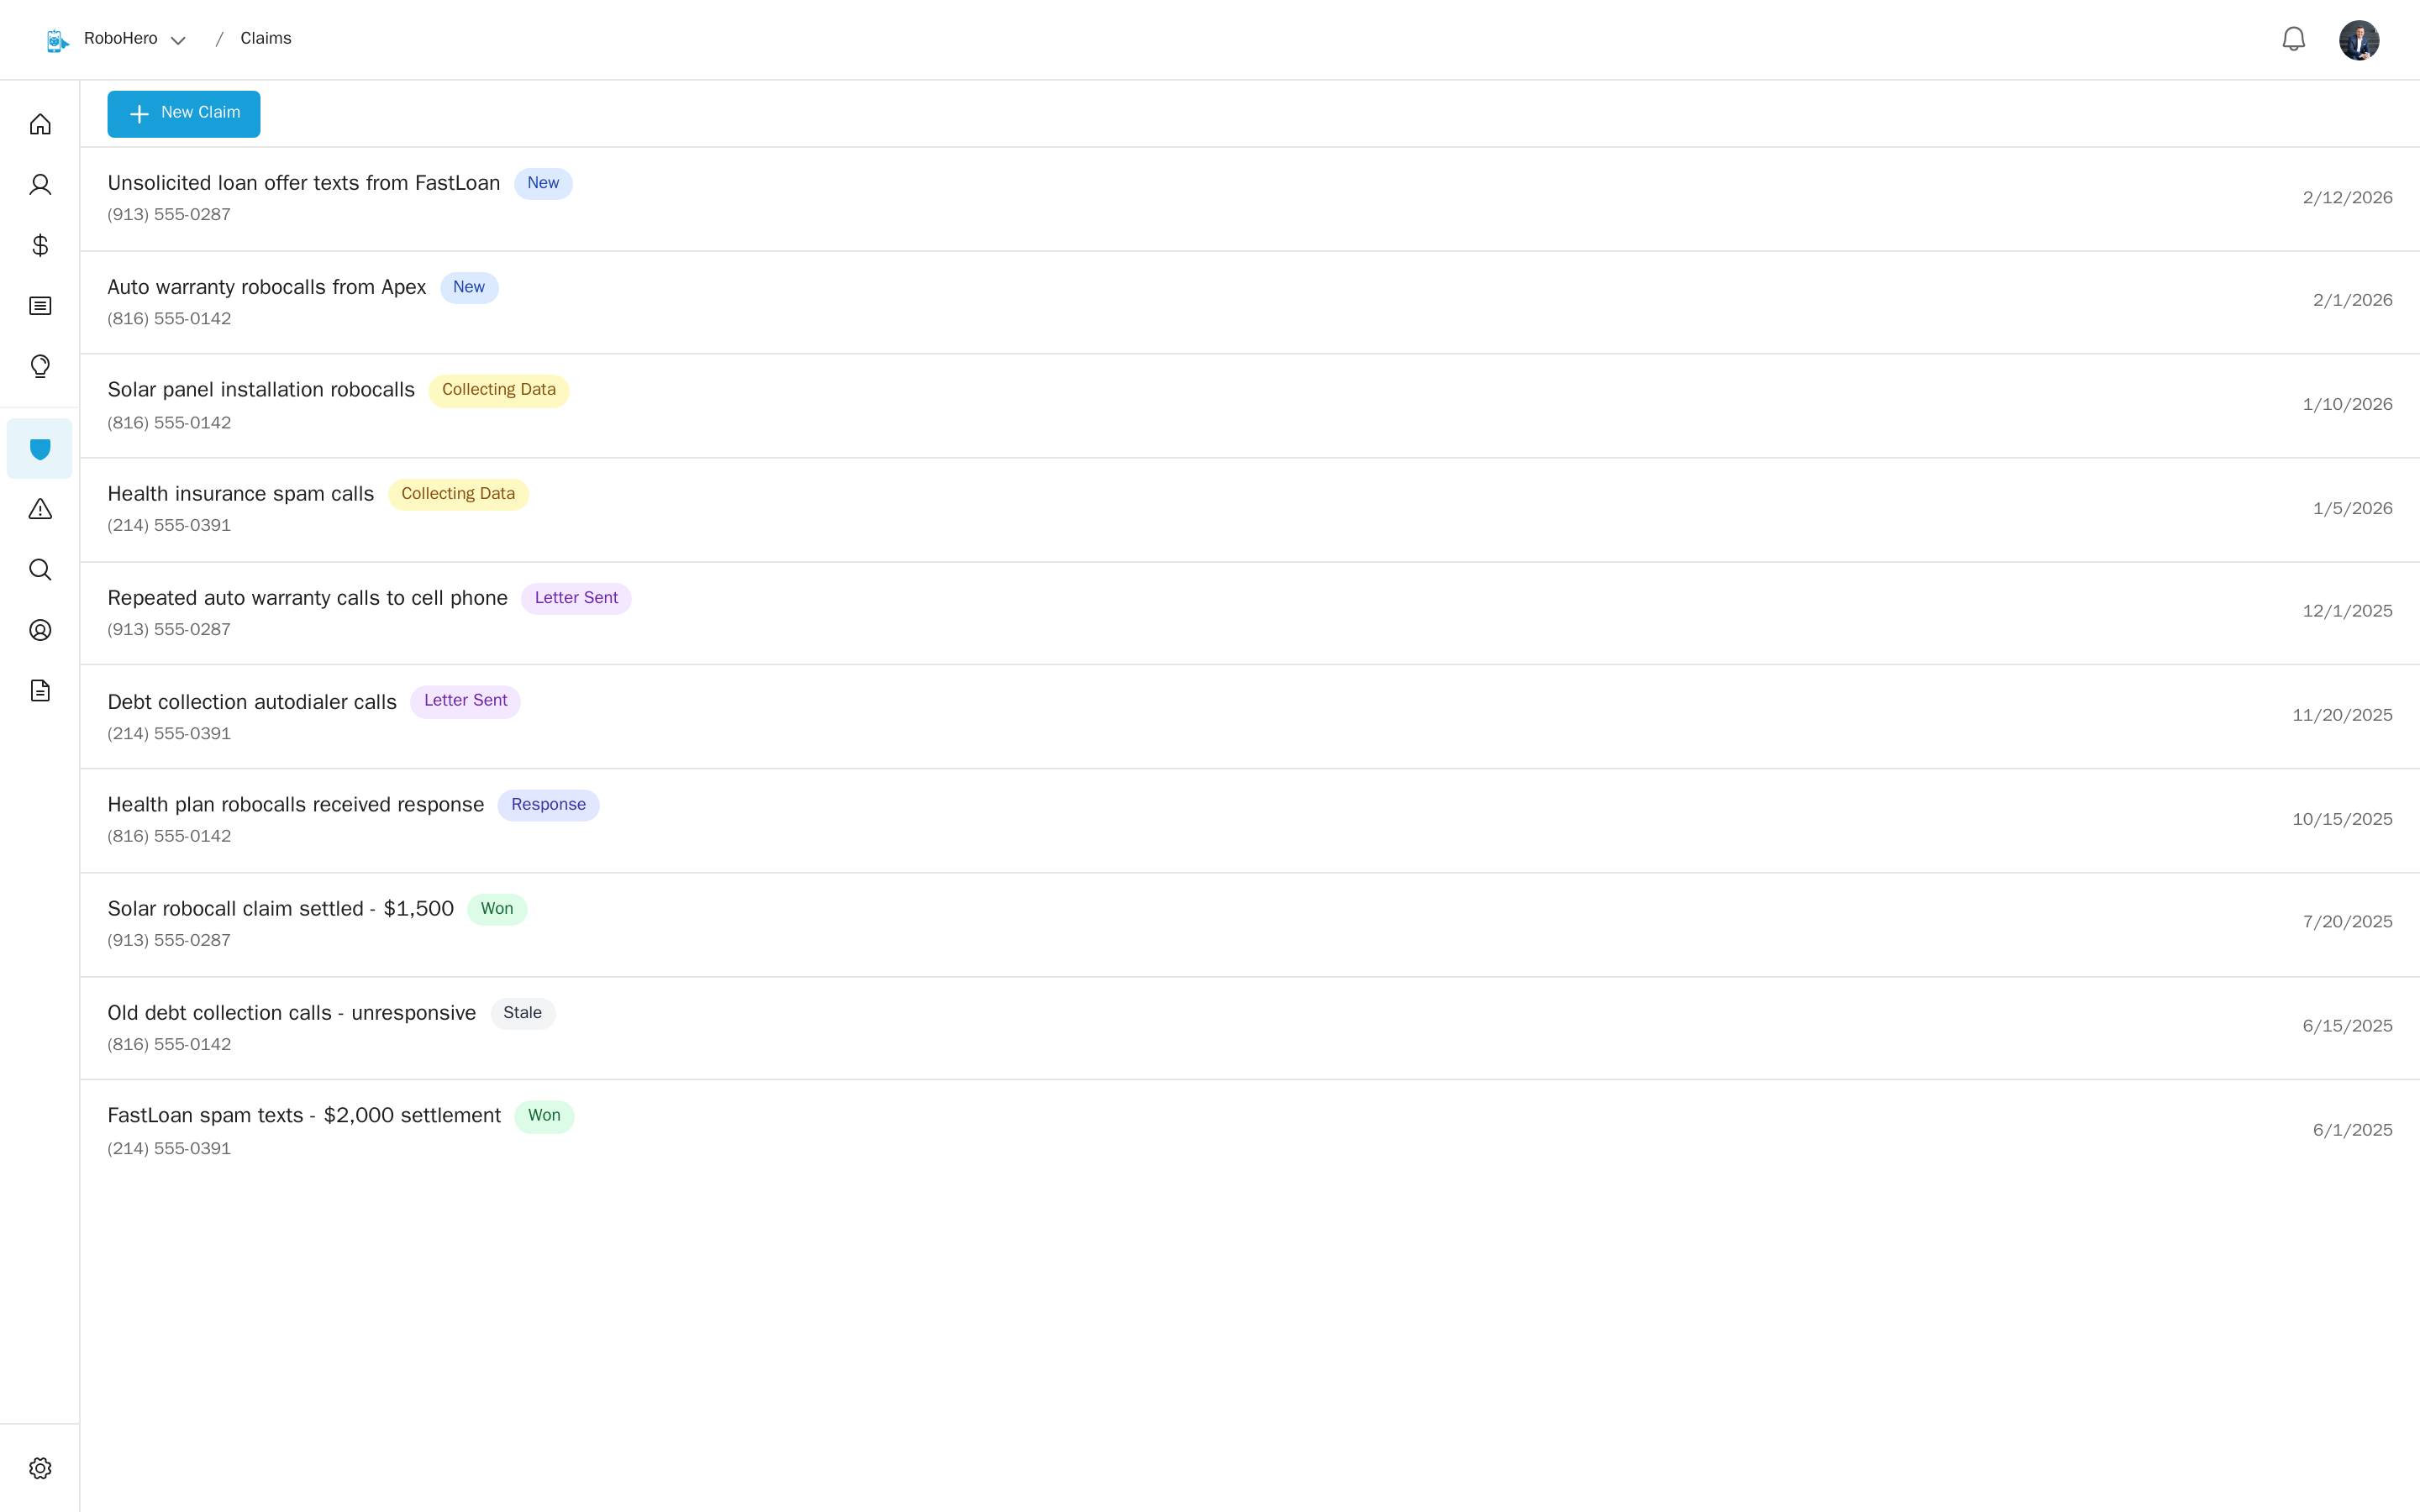This screenshot has height=1512, width=2420.
Task: Open Solar panel installation robocalls claim
Action: (260, 390)
